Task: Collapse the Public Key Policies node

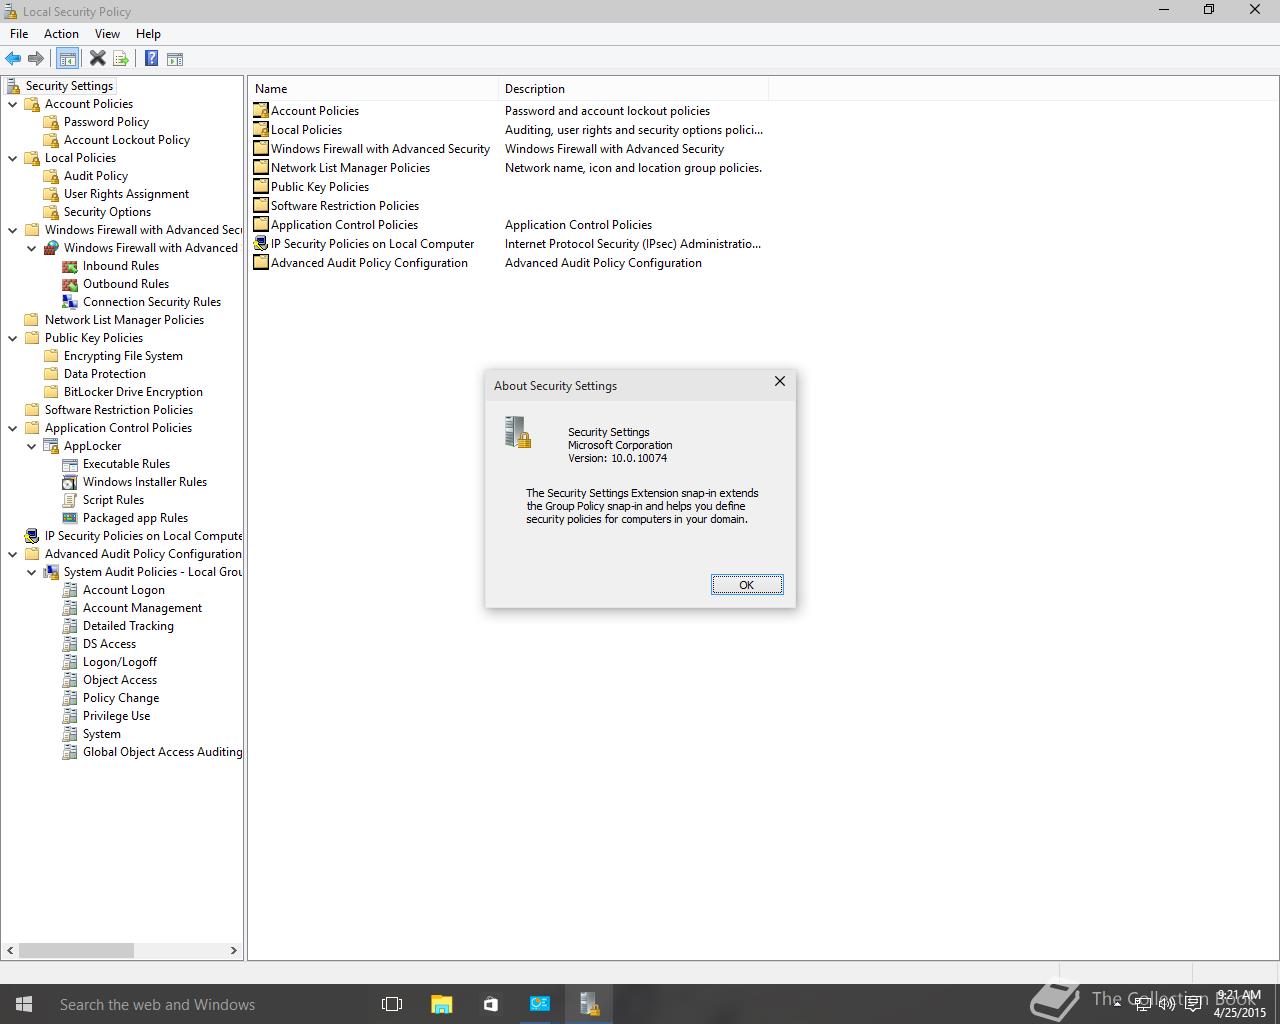Action: 13,338
